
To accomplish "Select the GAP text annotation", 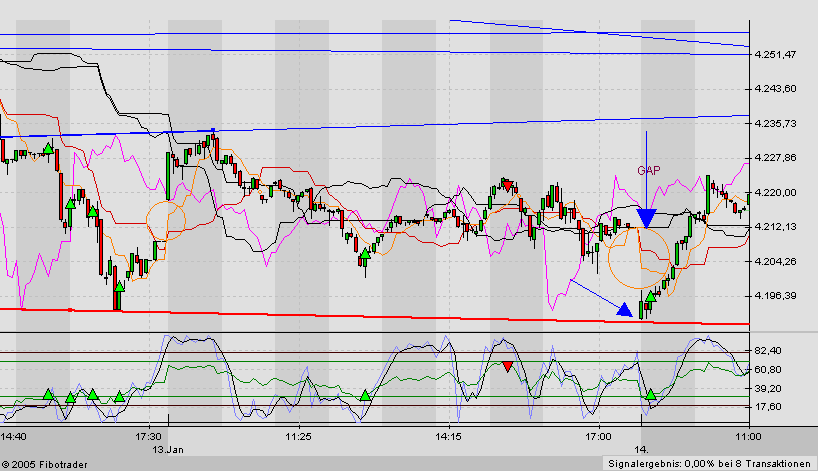I will 648,171.
